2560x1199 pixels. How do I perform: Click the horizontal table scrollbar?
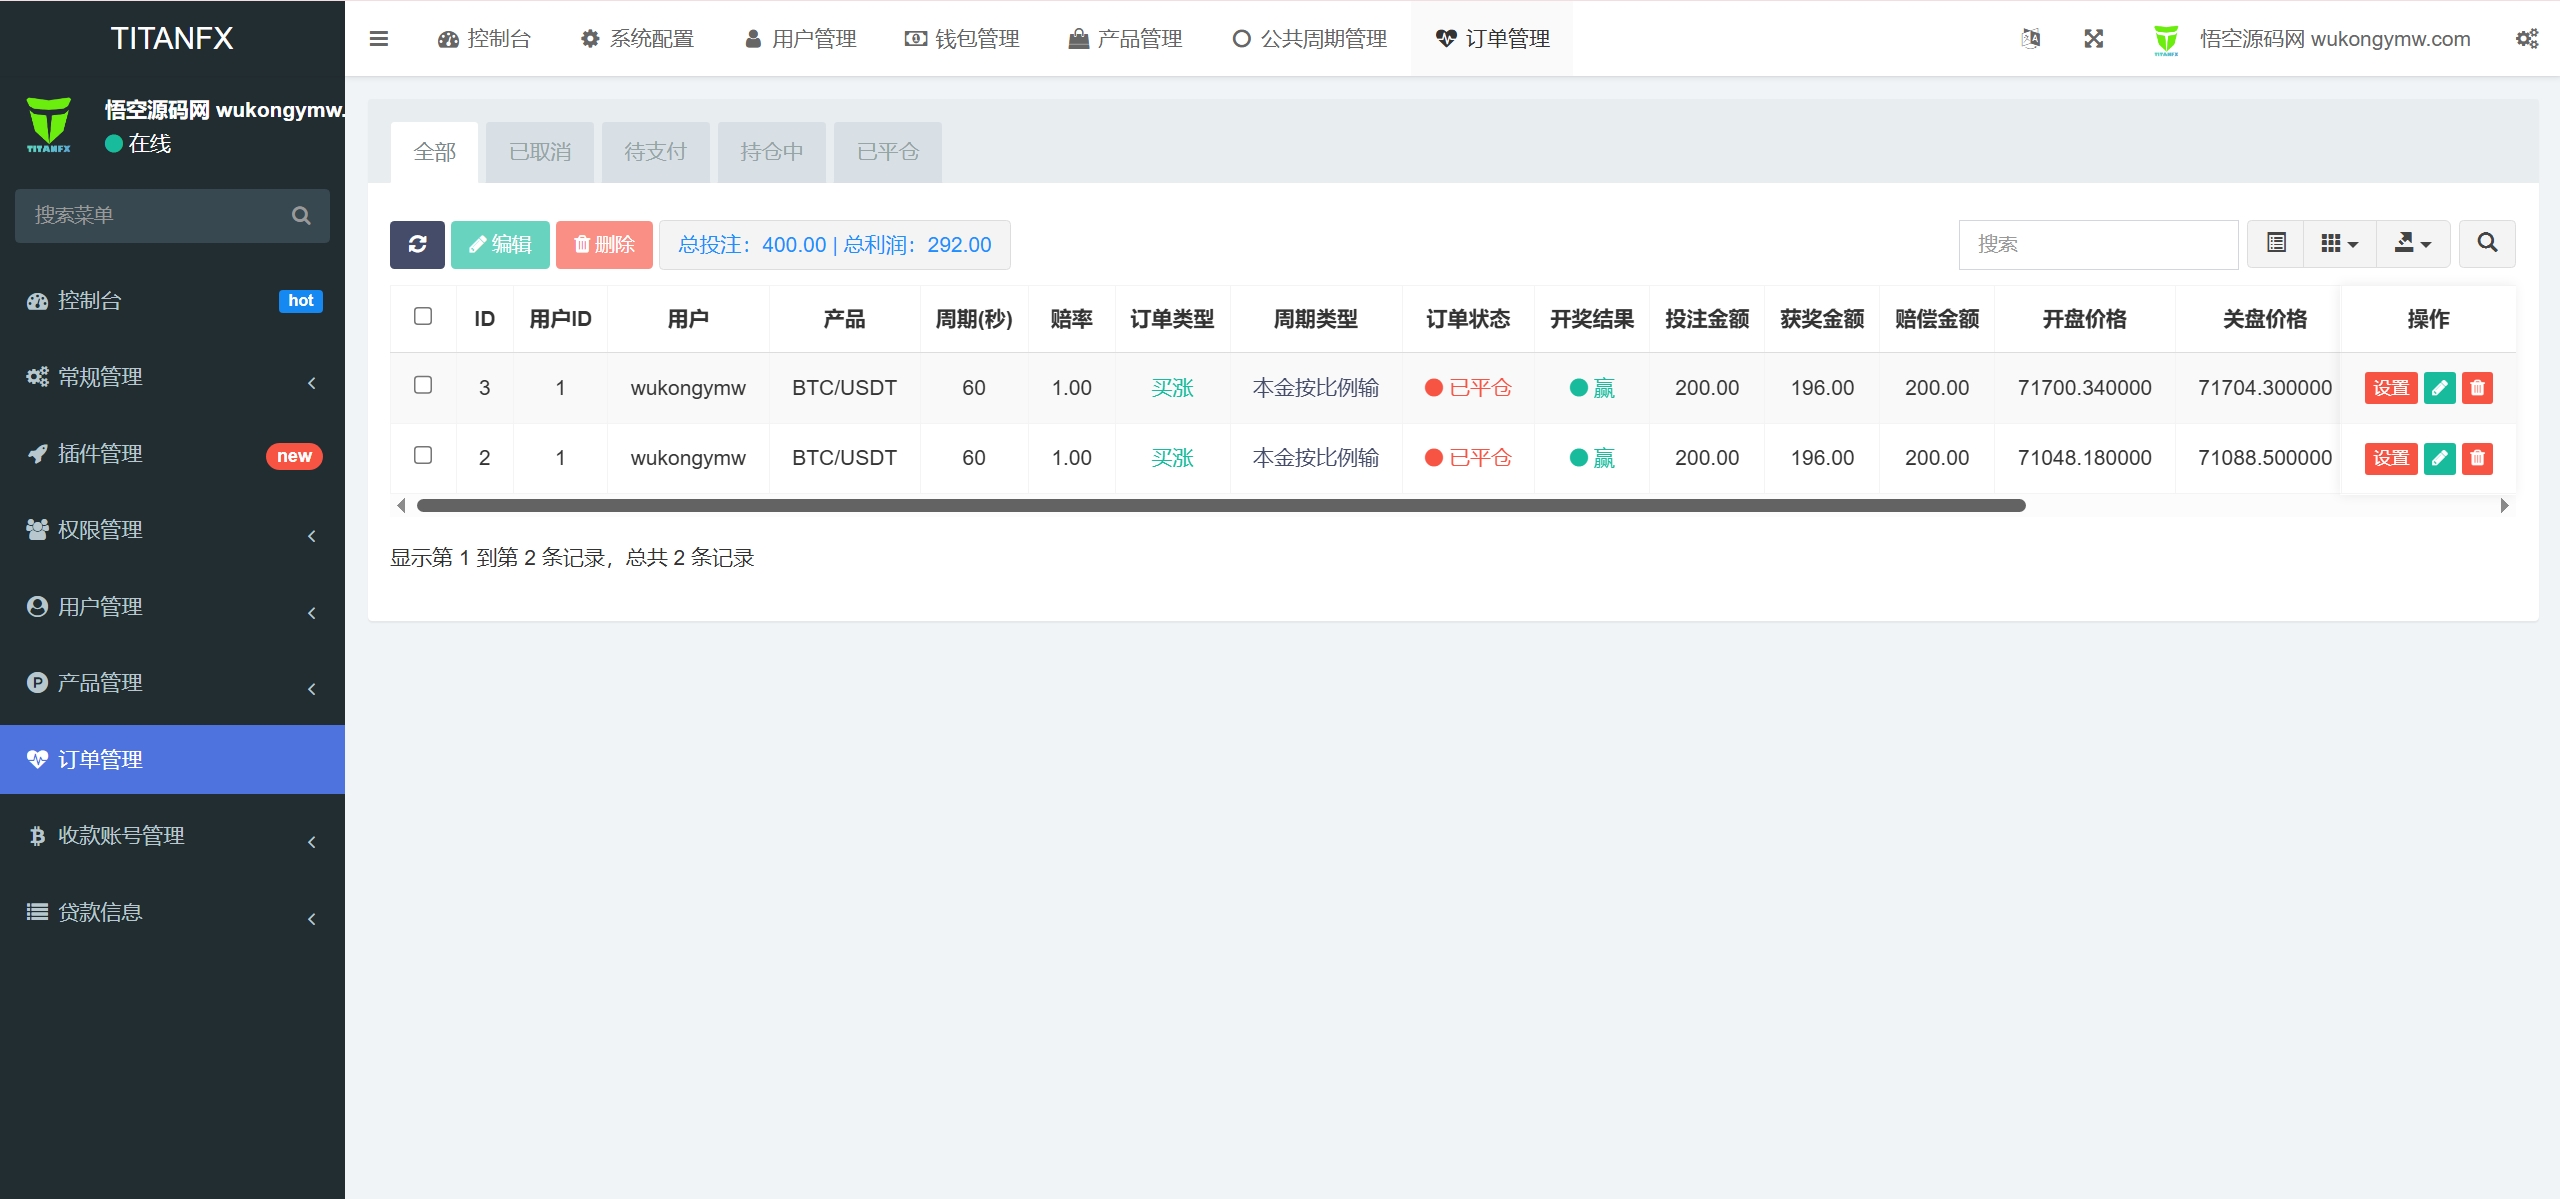[1220, 506]
